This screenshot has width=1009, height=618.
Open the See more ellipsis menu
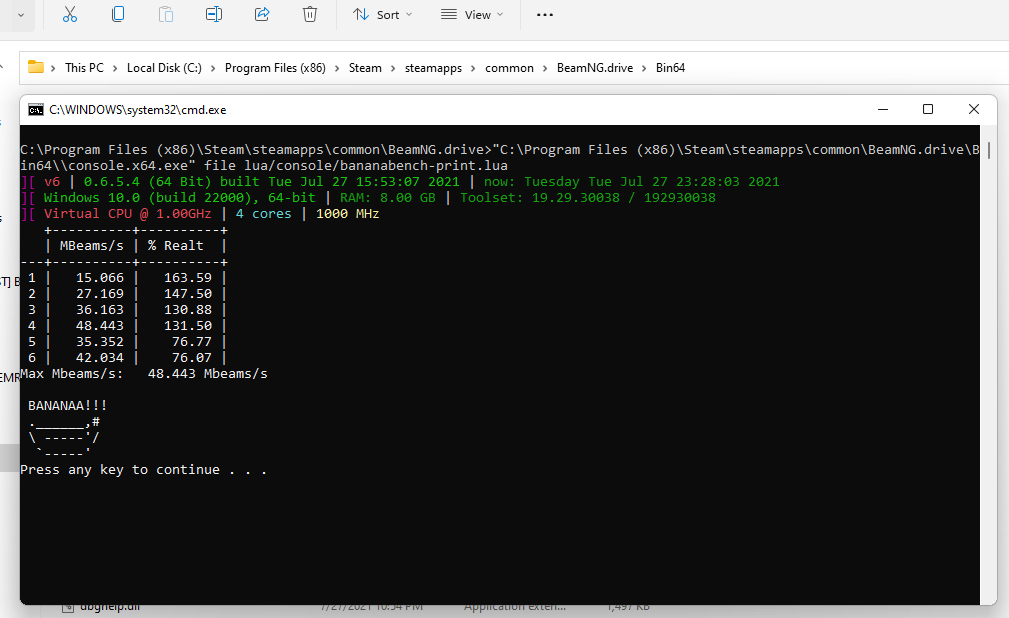[544, 14]
